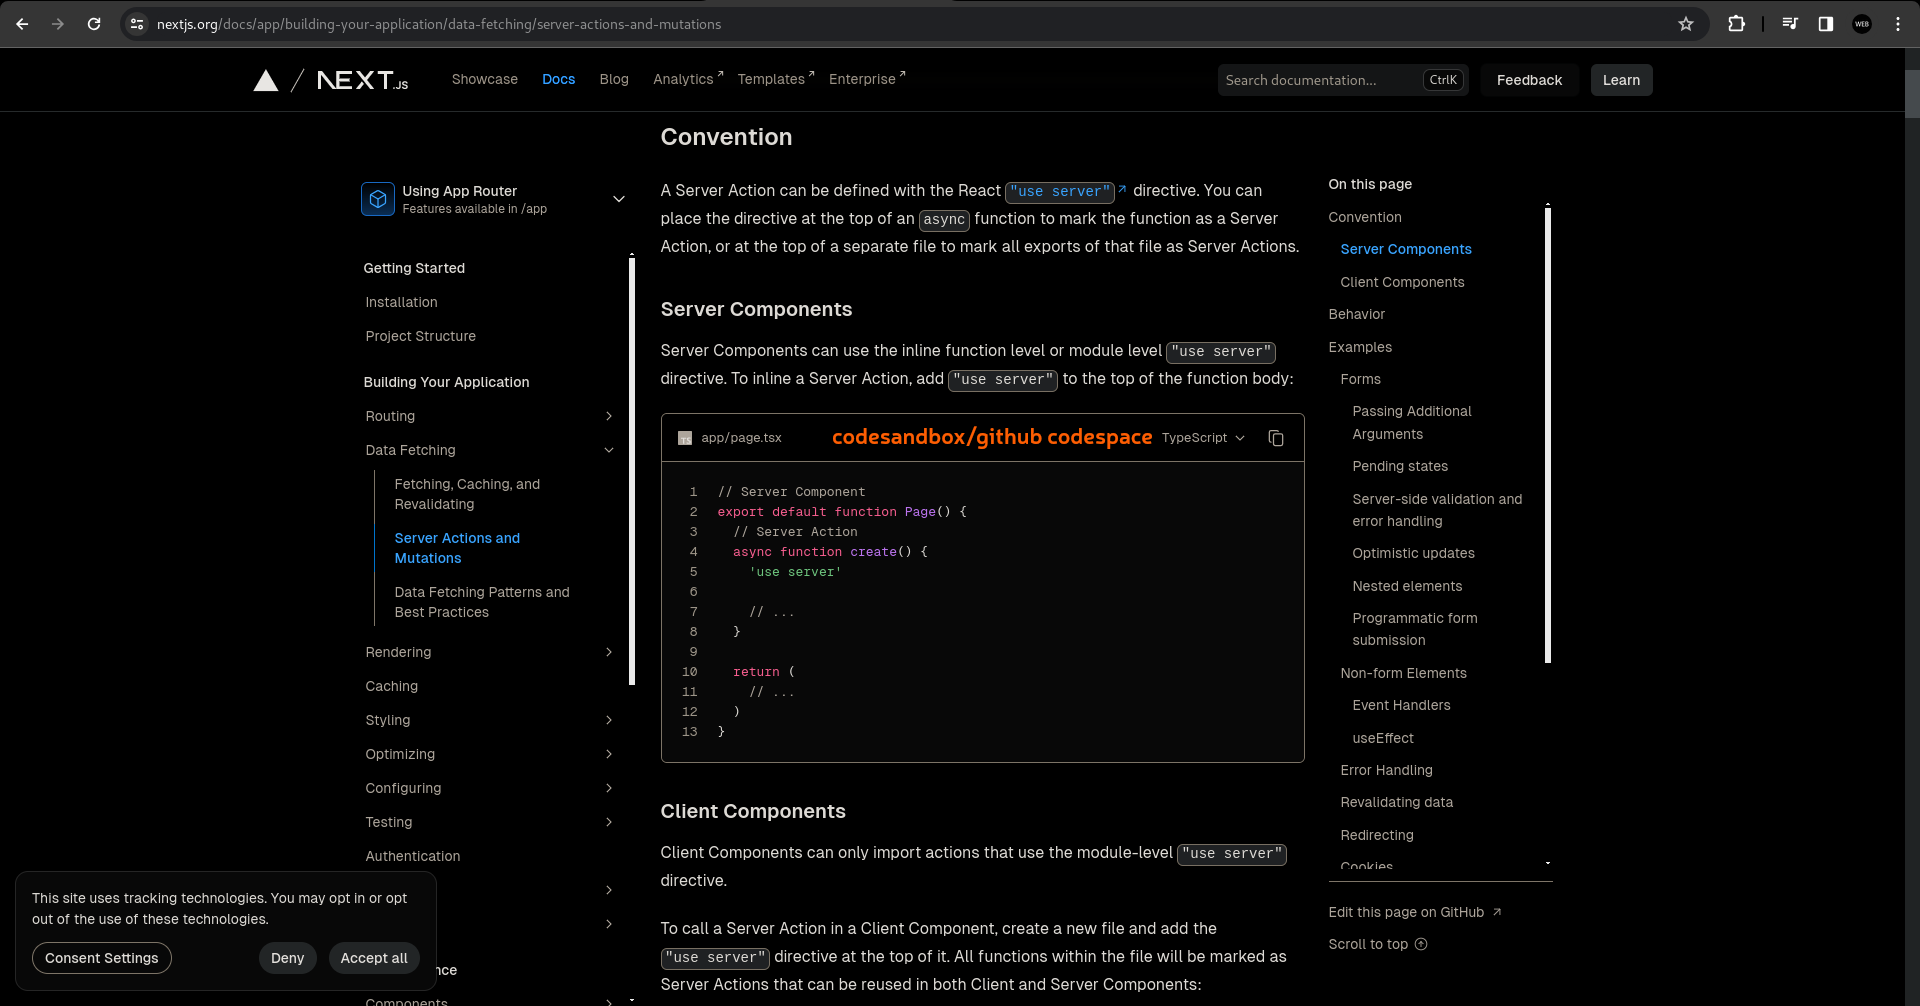The height and width of the screenshot is (1006, 1920).
Task: Open Project Structure in the sidebar
Action: click(420, 336)
